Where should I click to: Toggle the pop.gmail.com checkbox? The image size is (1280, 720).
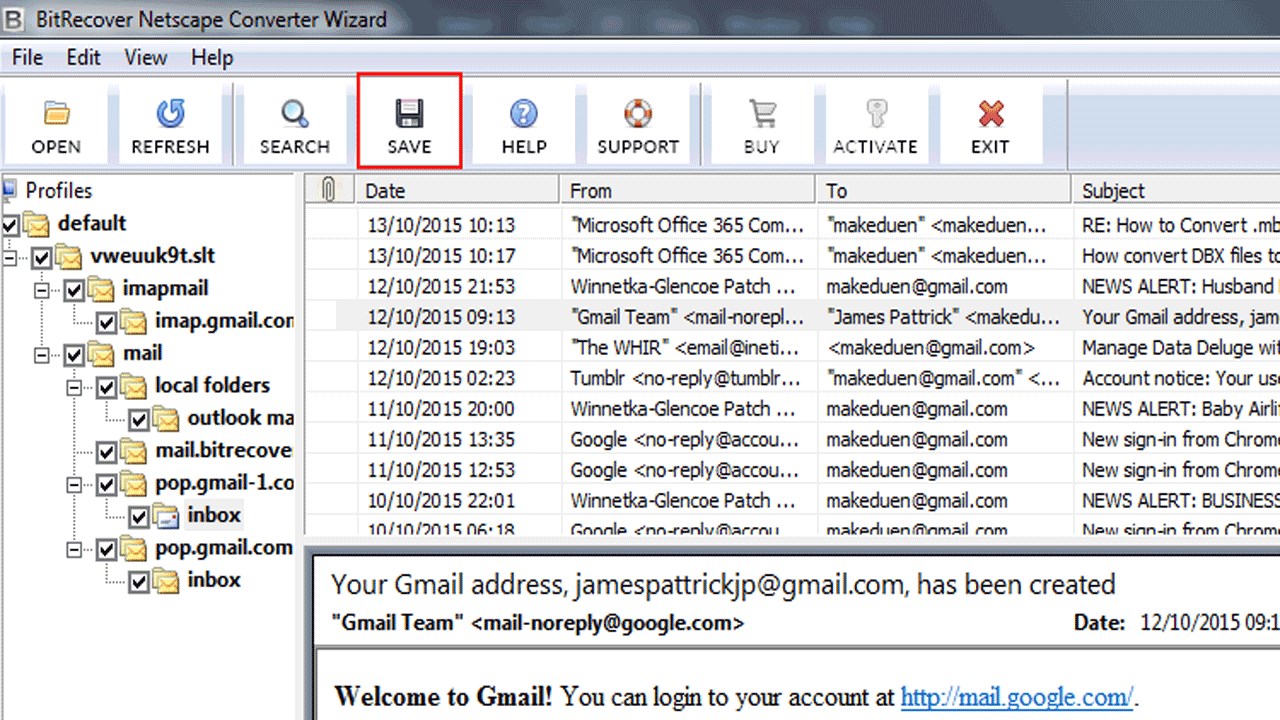tap(107, 550)
